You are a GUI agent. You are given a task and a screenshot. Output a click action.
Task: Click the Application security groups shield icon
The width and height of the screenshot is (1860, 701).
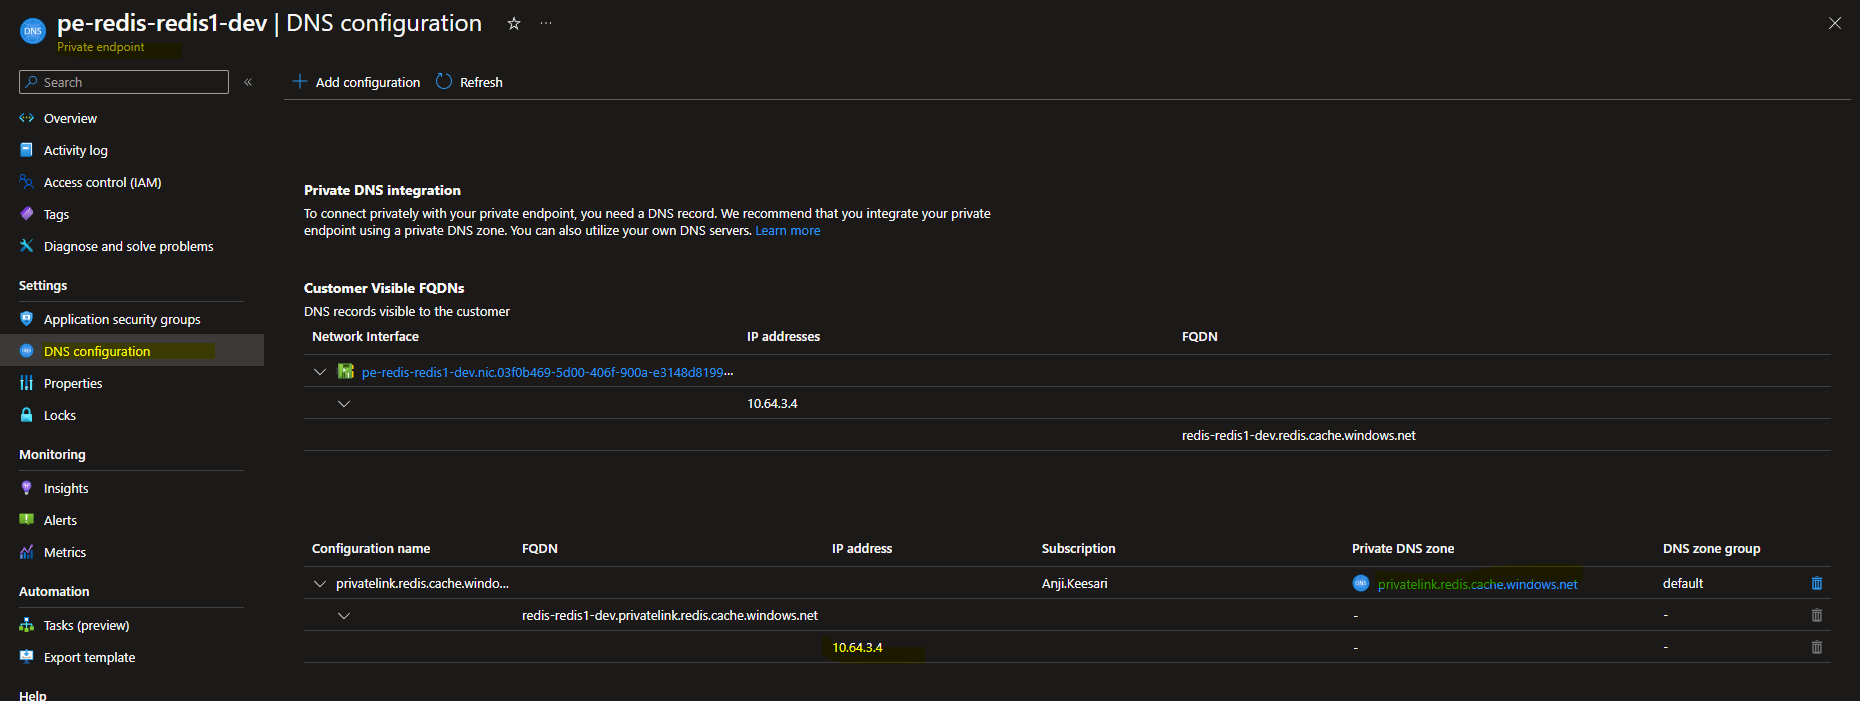point(27,319)
